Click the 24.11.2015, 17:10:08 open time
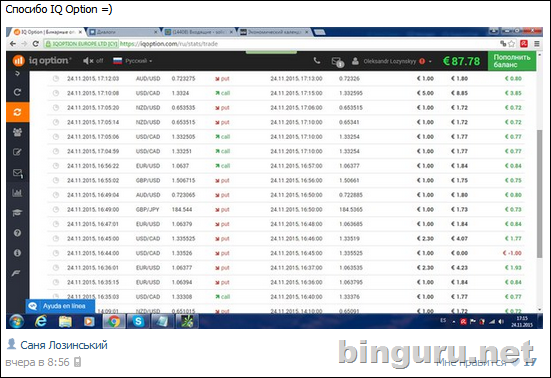551x378 pixels. pyautogui.click(x=93, y=93)
